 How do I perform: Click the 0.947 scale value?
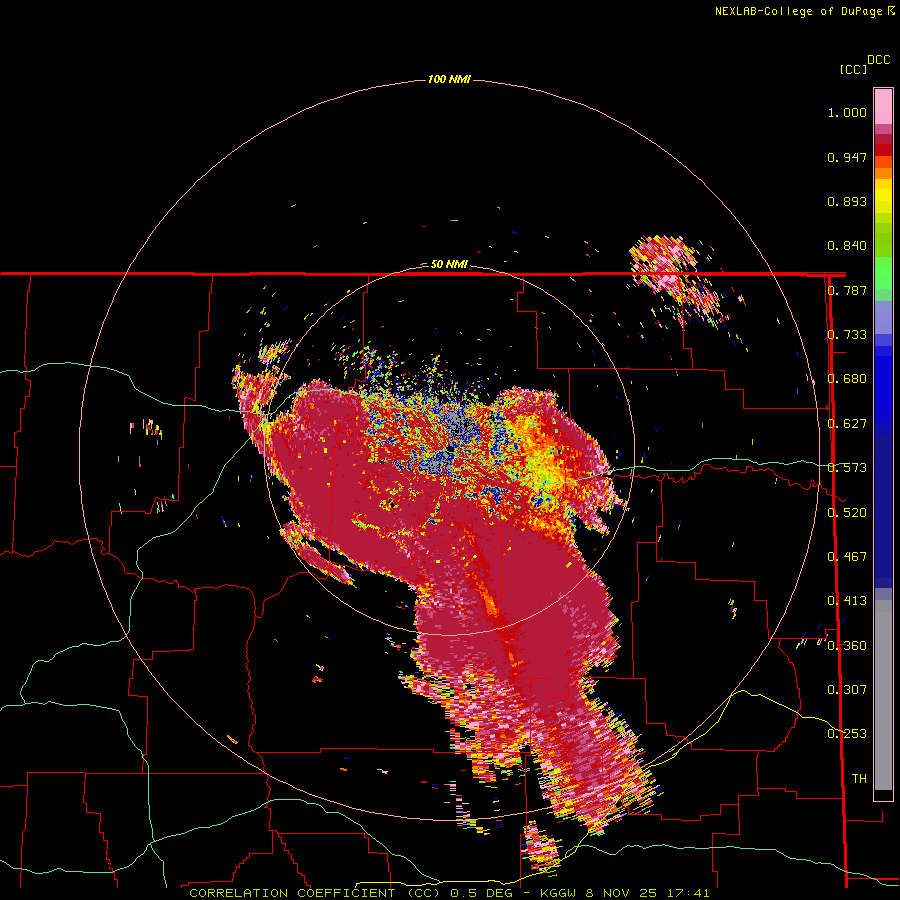pos(847,157)
